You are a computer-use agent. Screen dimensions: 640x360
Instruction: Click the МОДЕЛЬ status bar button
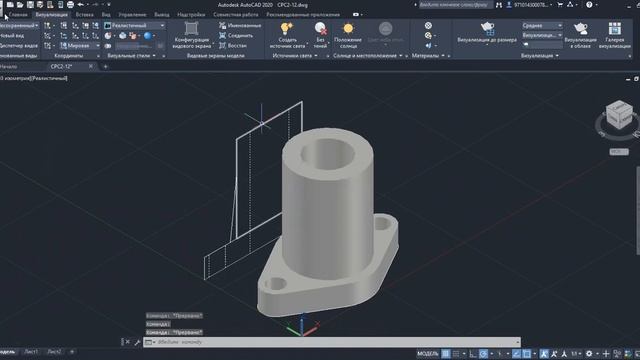point(427,353)
